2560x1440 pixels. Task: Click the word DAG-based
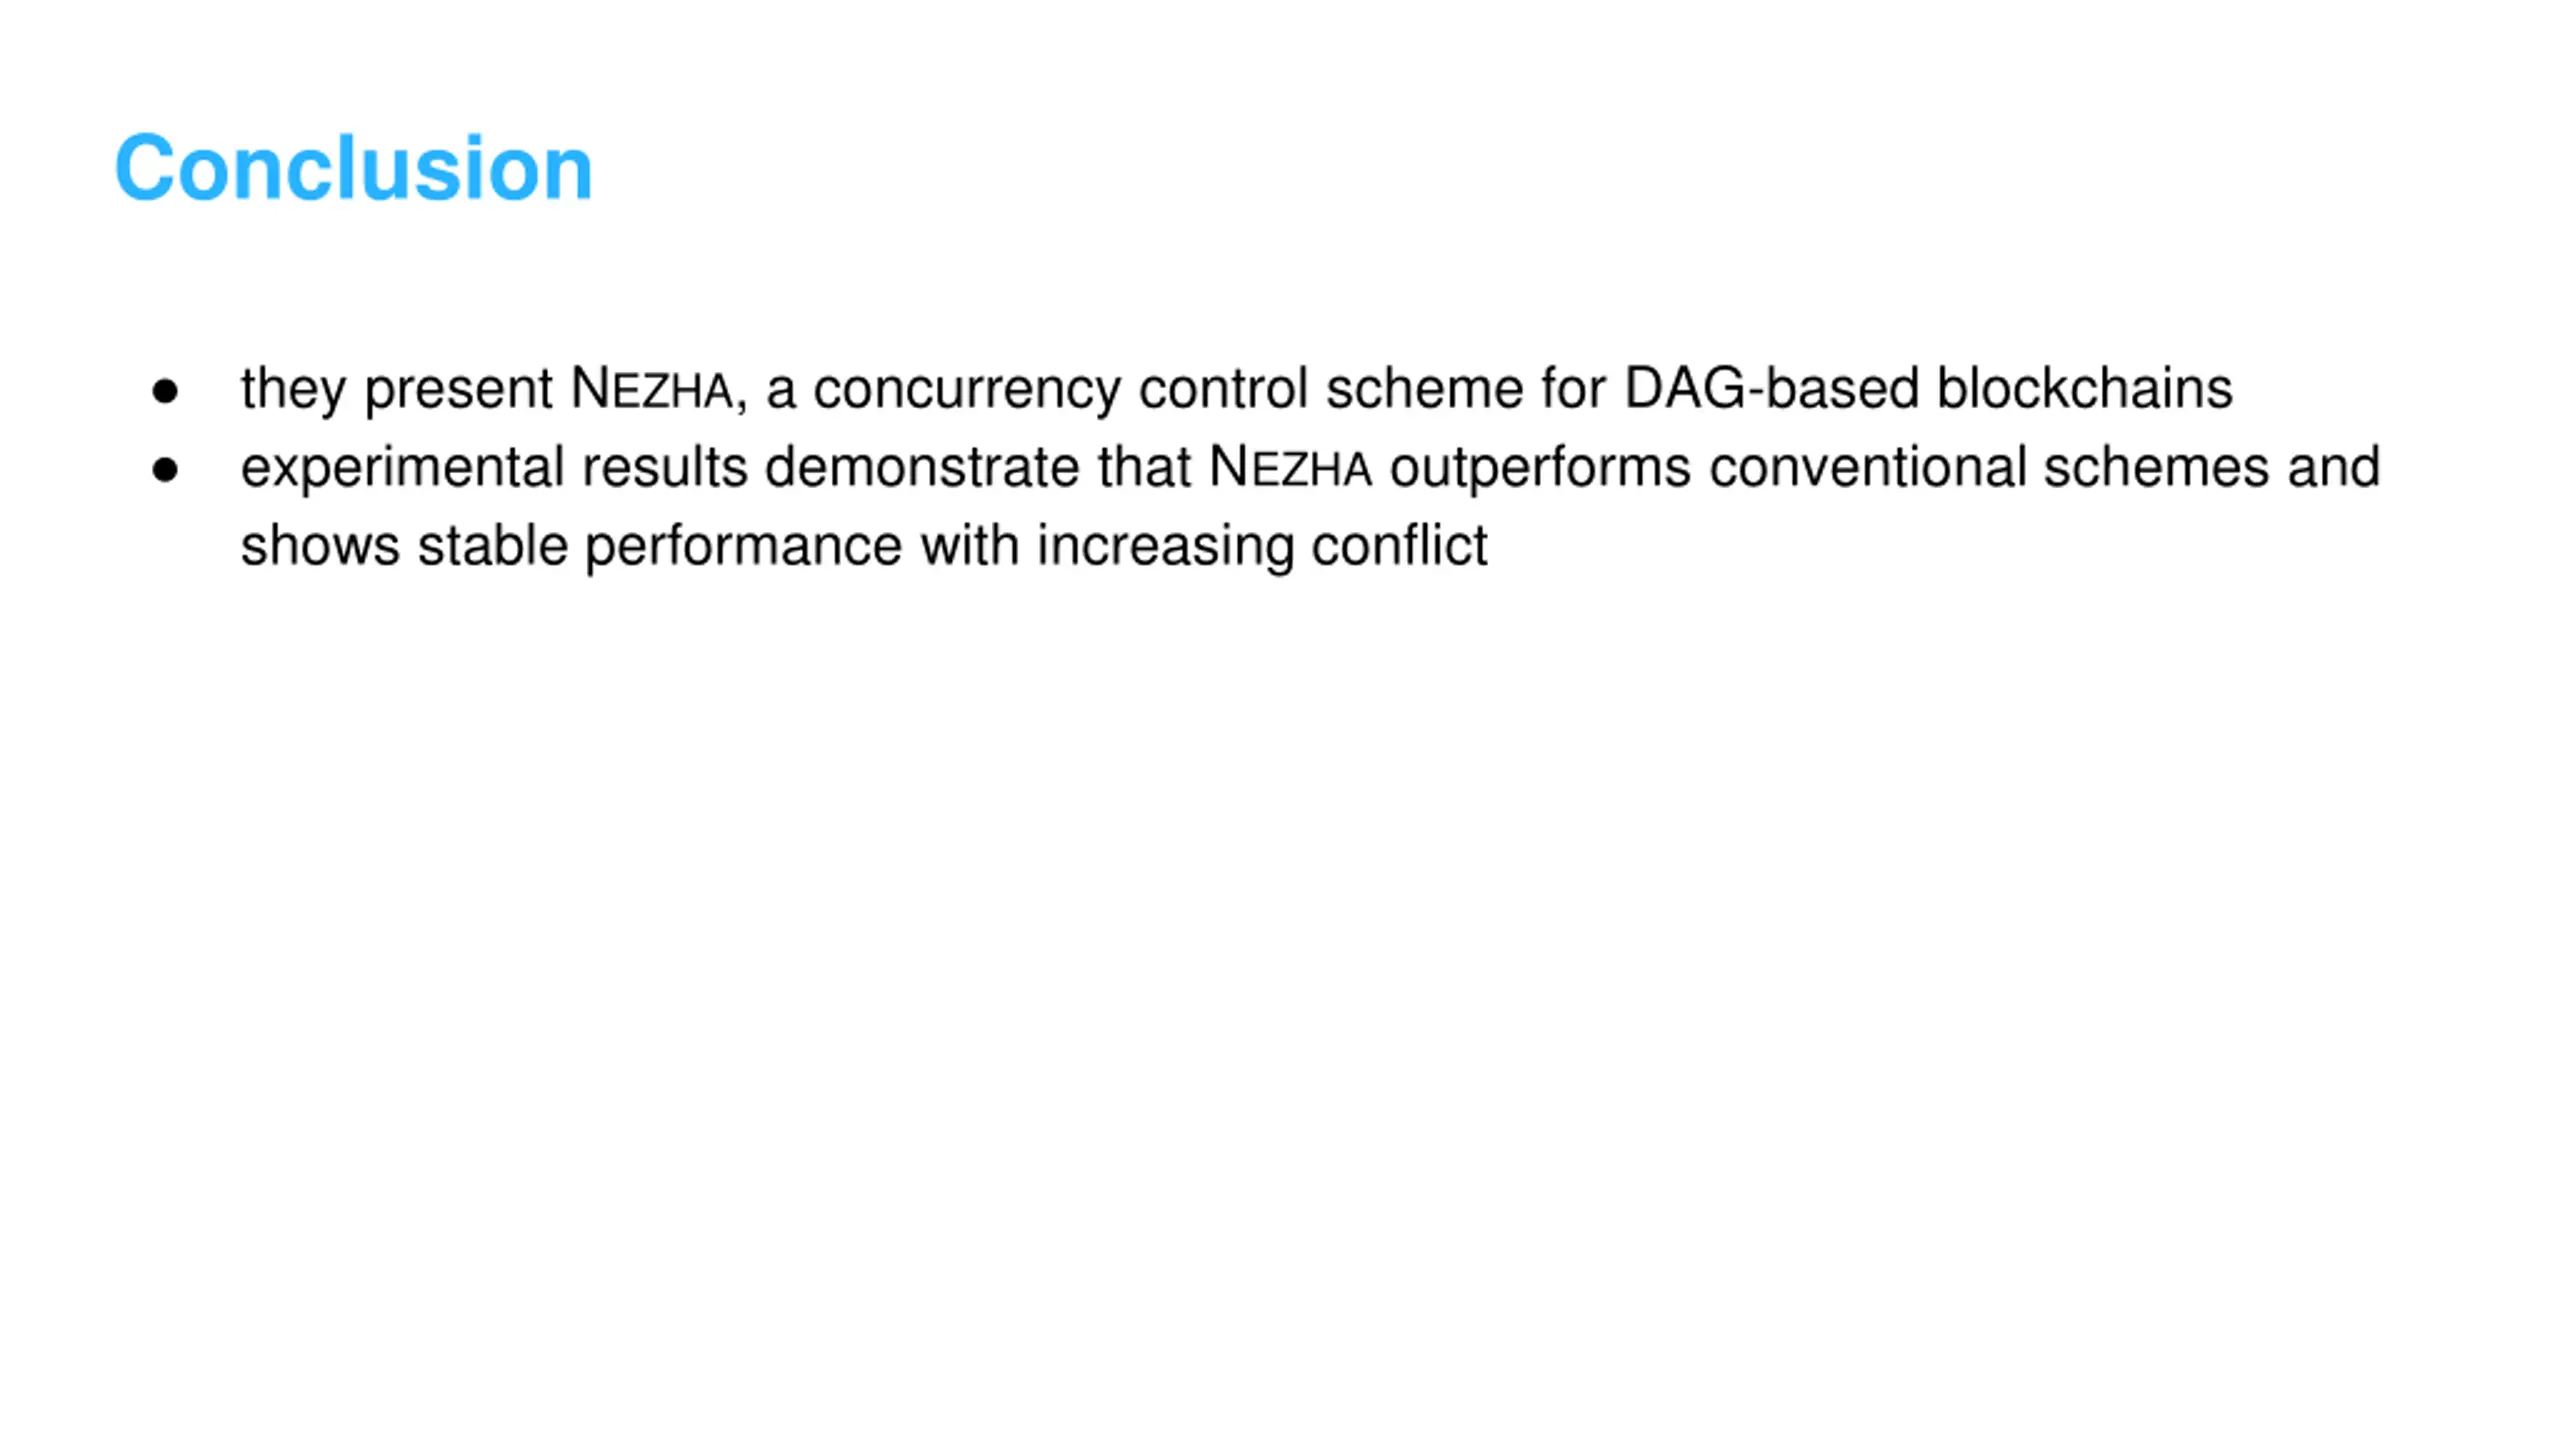point(1771,388)
